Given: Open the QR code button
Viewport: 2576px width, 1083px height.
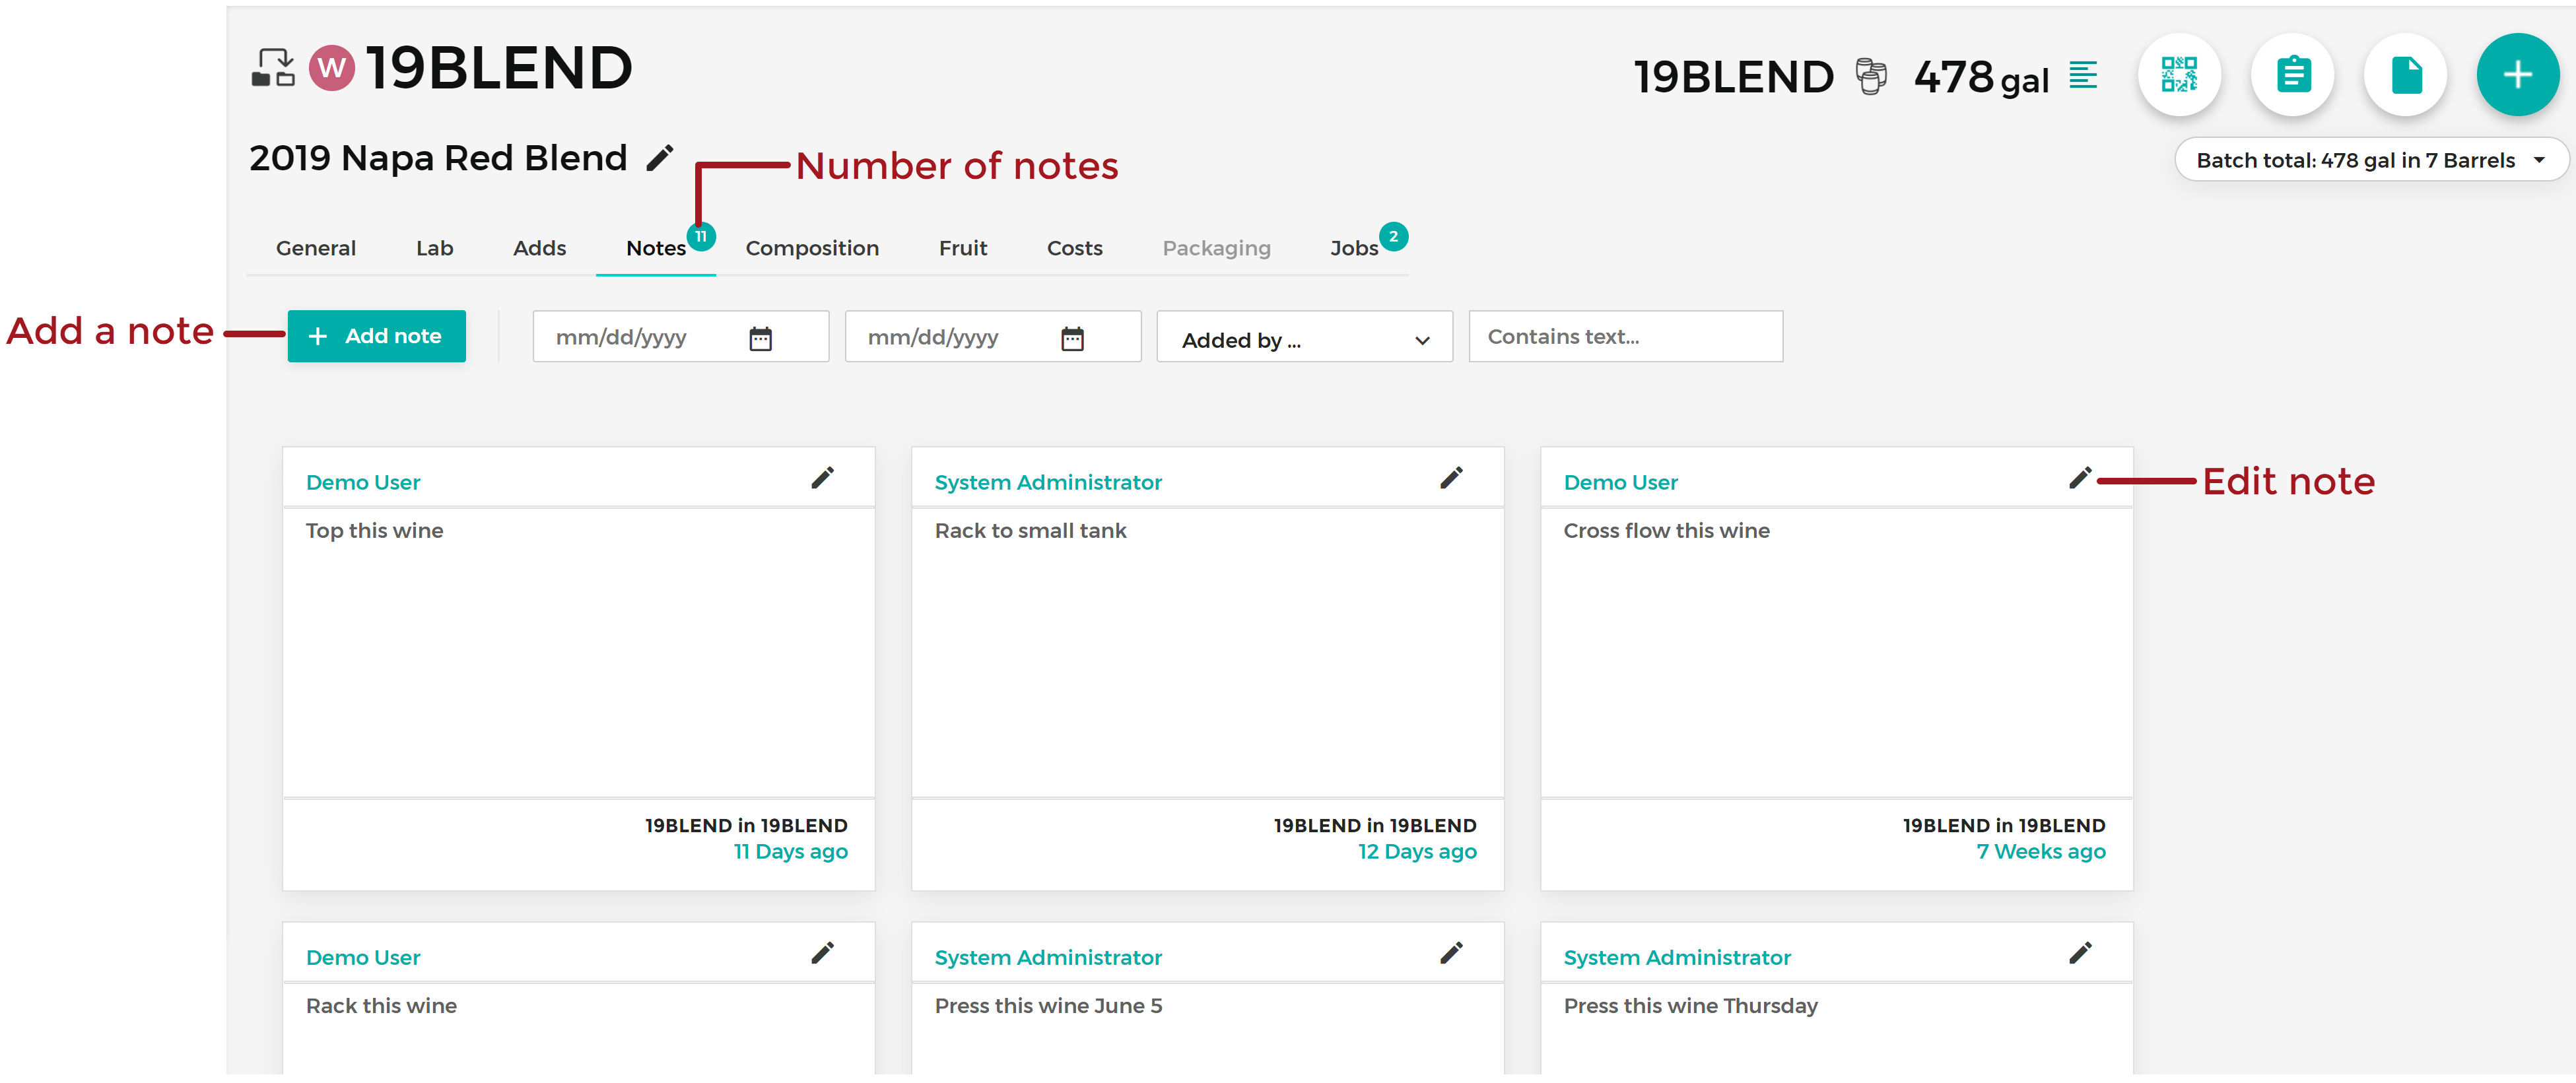Looking at the screenshot, I should (x=2179, y=75).
